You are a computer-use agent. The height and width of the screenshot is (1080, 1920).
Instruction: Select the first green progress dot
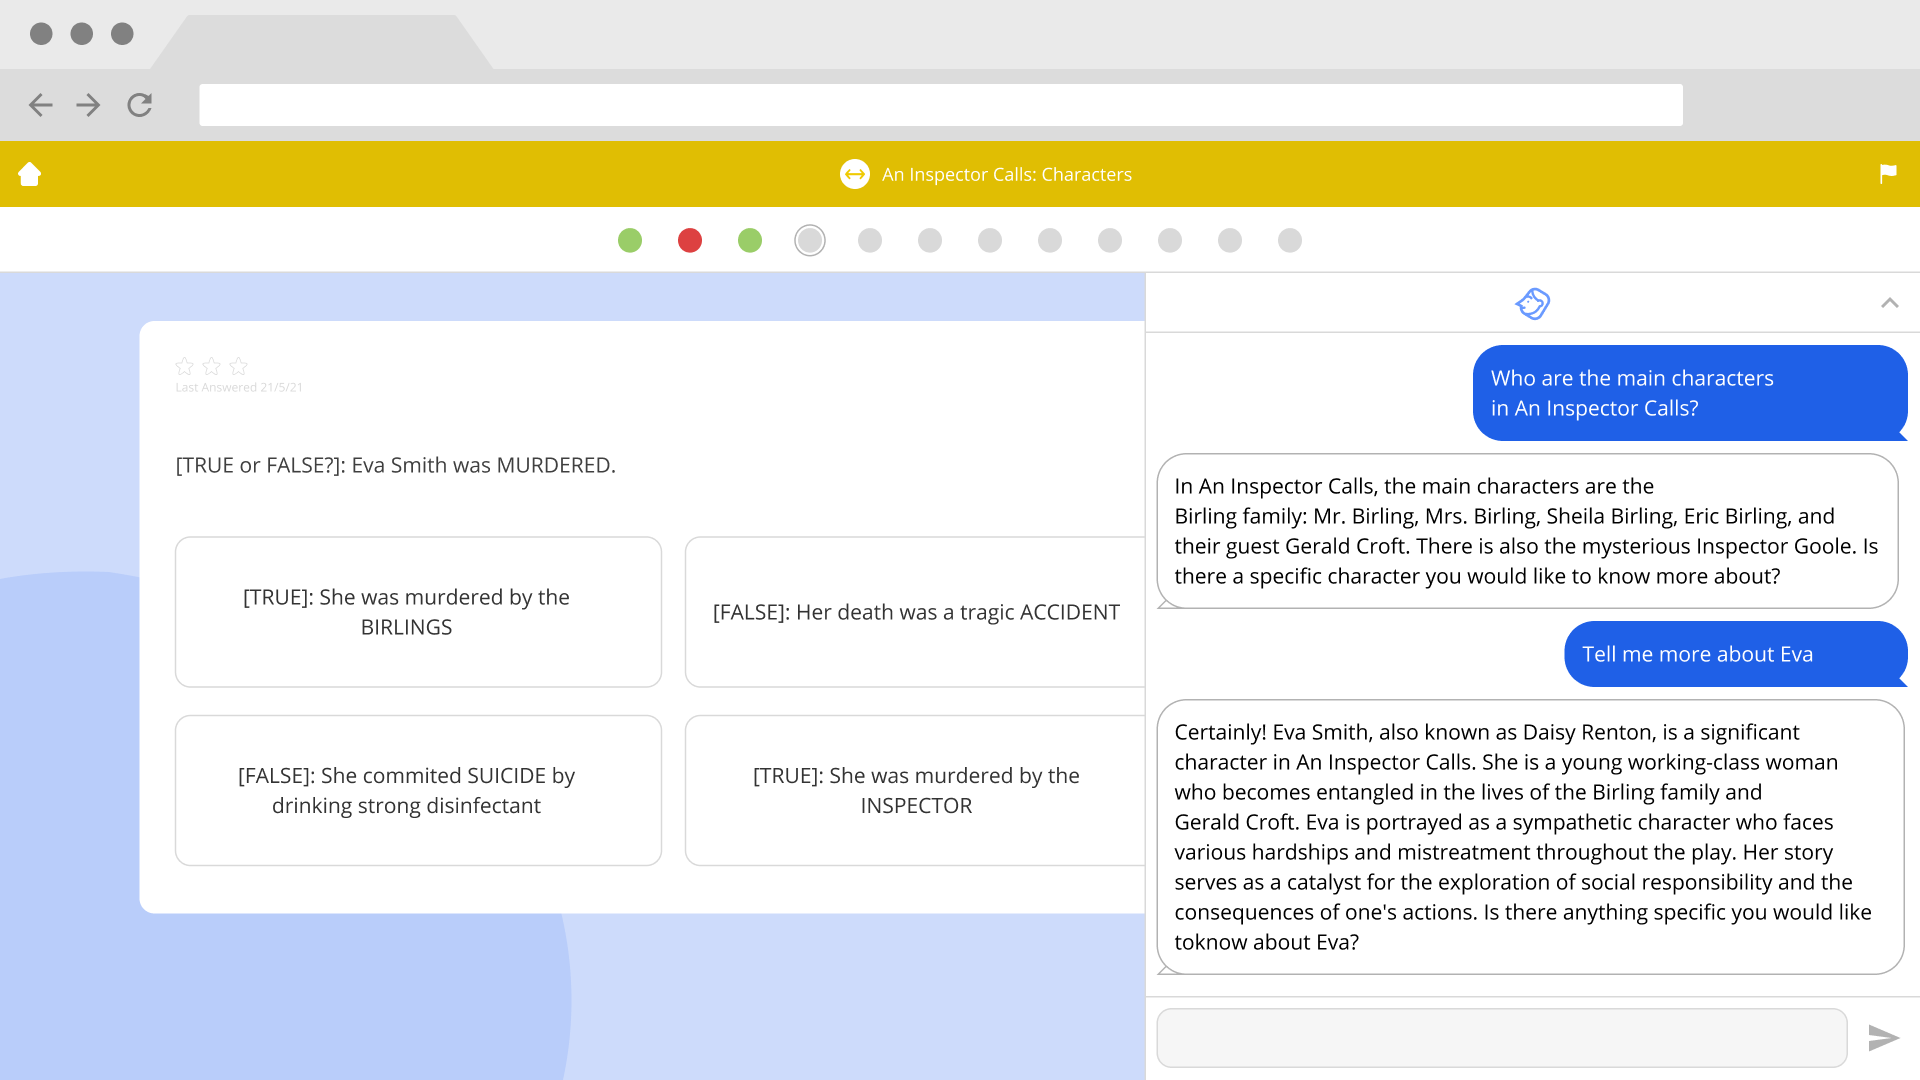[630, 240]
